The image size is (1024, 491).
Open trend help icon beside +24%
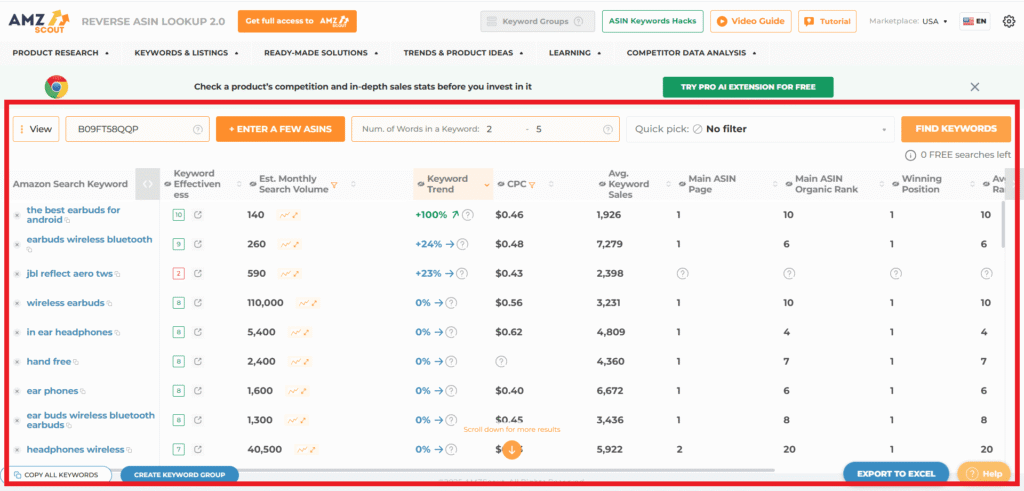462,244
